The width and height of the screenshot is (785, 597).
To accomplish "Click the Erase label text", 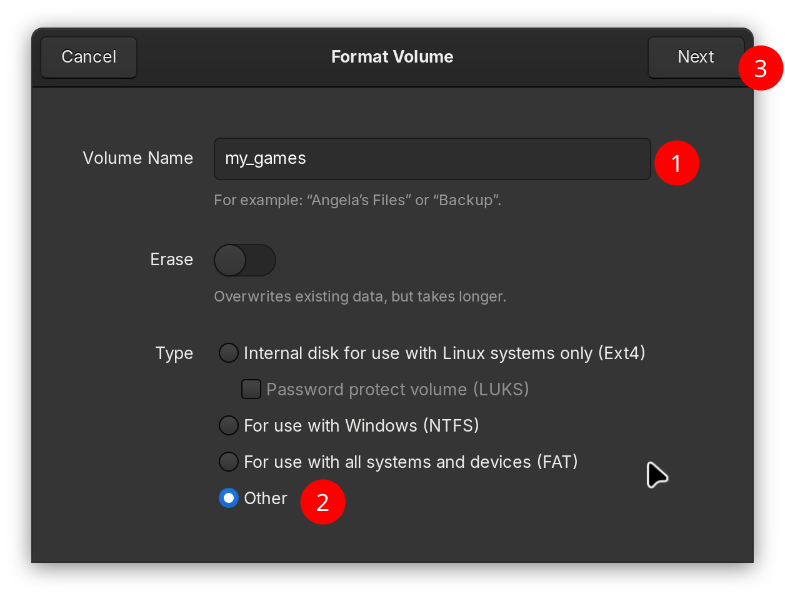I will 171,260.
